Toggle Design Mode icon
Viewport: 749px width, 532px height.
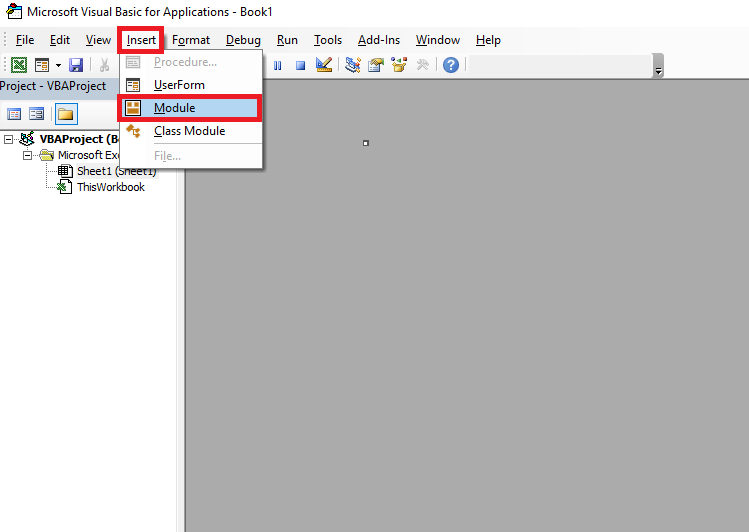pos(324,65)
